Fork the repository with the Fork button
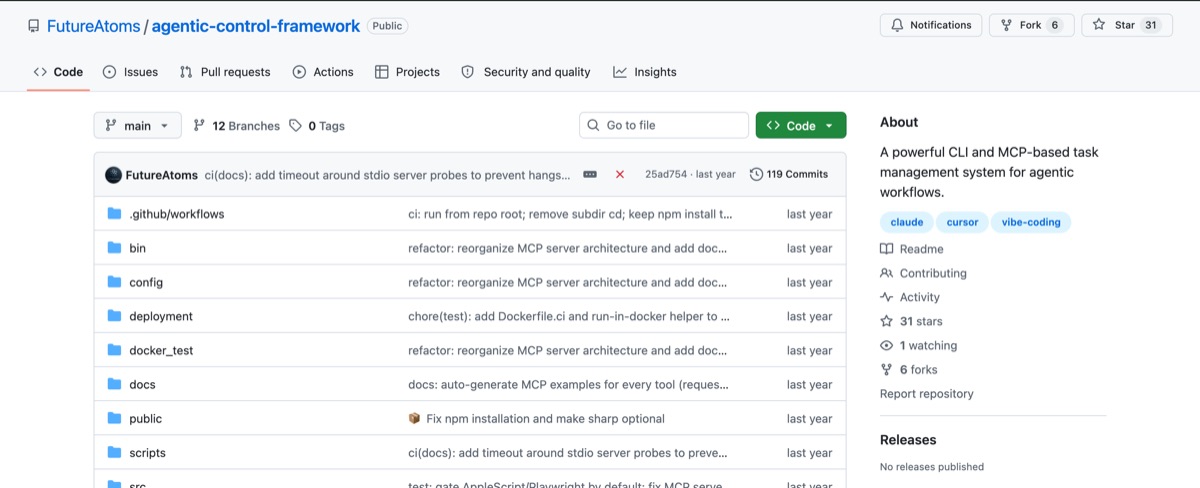Image resolution: width=1200 pixels, height=488 pixels. pyautogui.click(x=1031, y=25)
